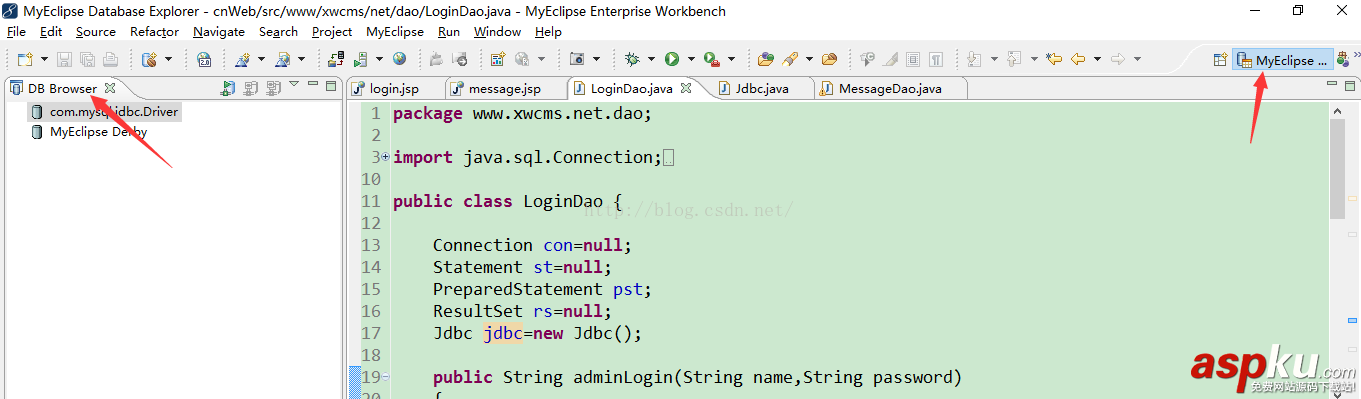Select the DB Browser view tab
The width and height of the screenshot is (1361, 399).
pos(62,88)
